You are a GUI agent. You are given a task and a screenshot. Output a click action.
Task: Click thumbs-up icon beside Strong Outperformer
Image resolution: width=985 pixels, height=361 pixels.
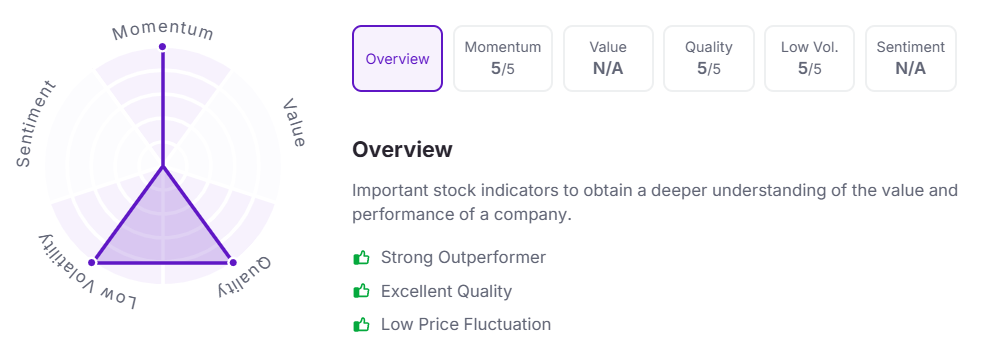point(361,257)
